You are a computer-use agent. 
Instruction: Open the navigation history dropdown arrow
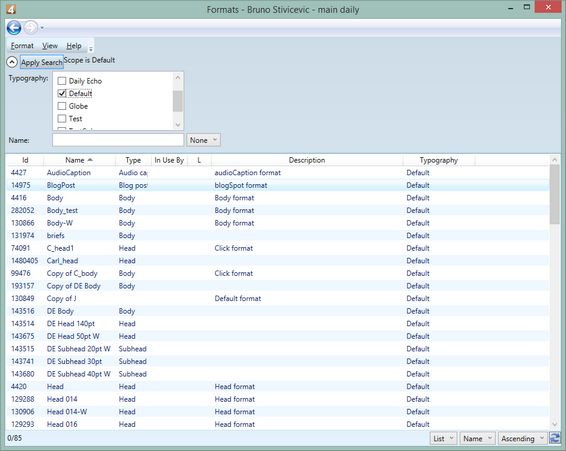point(42,28)
